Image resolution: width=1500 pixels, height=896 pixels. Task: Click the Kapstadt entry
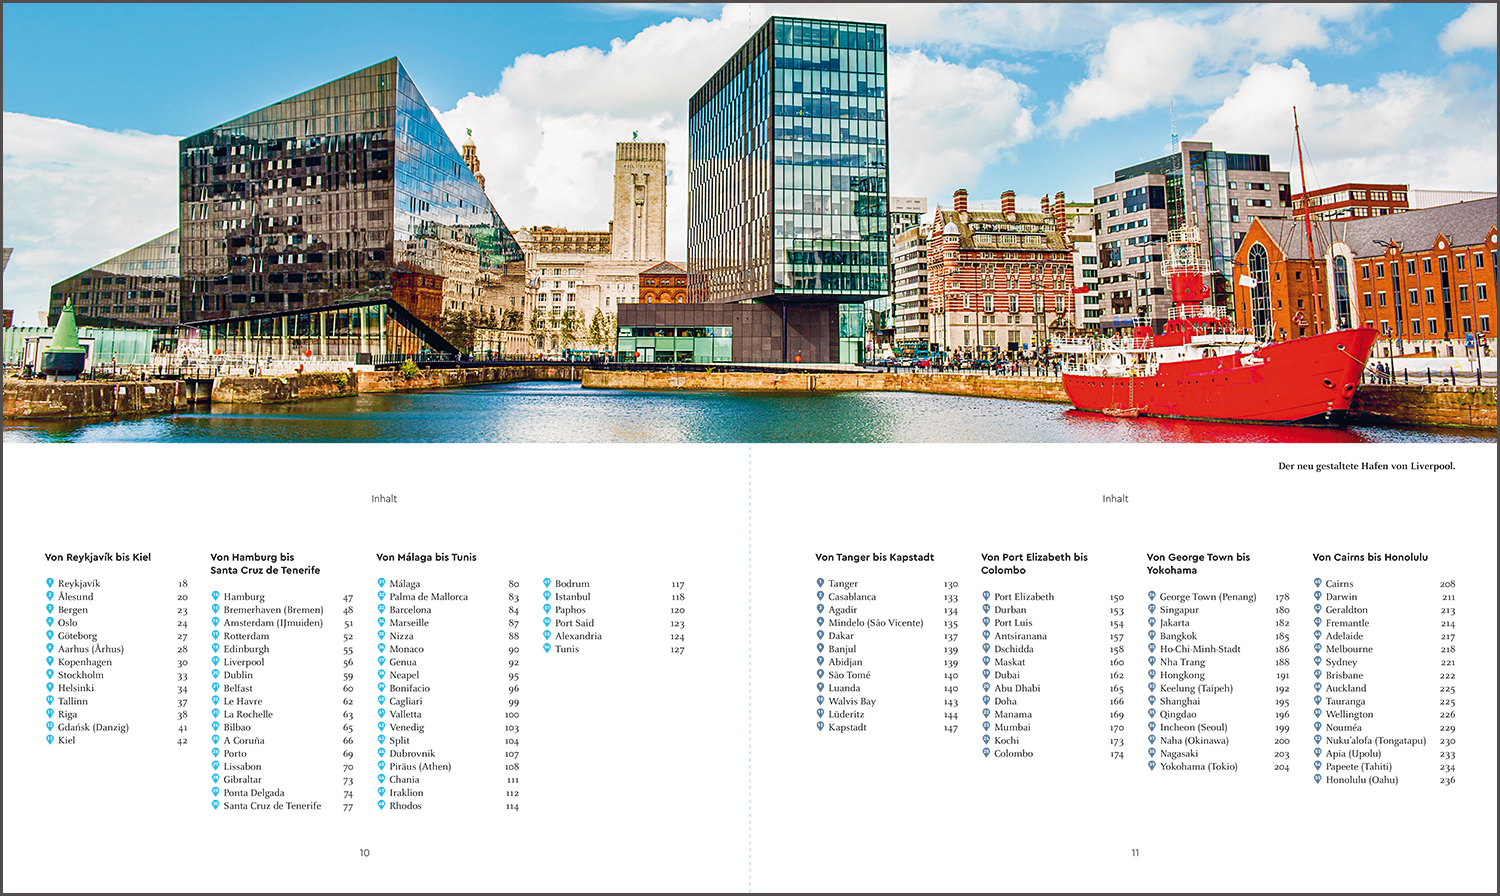tap(847, 727)
